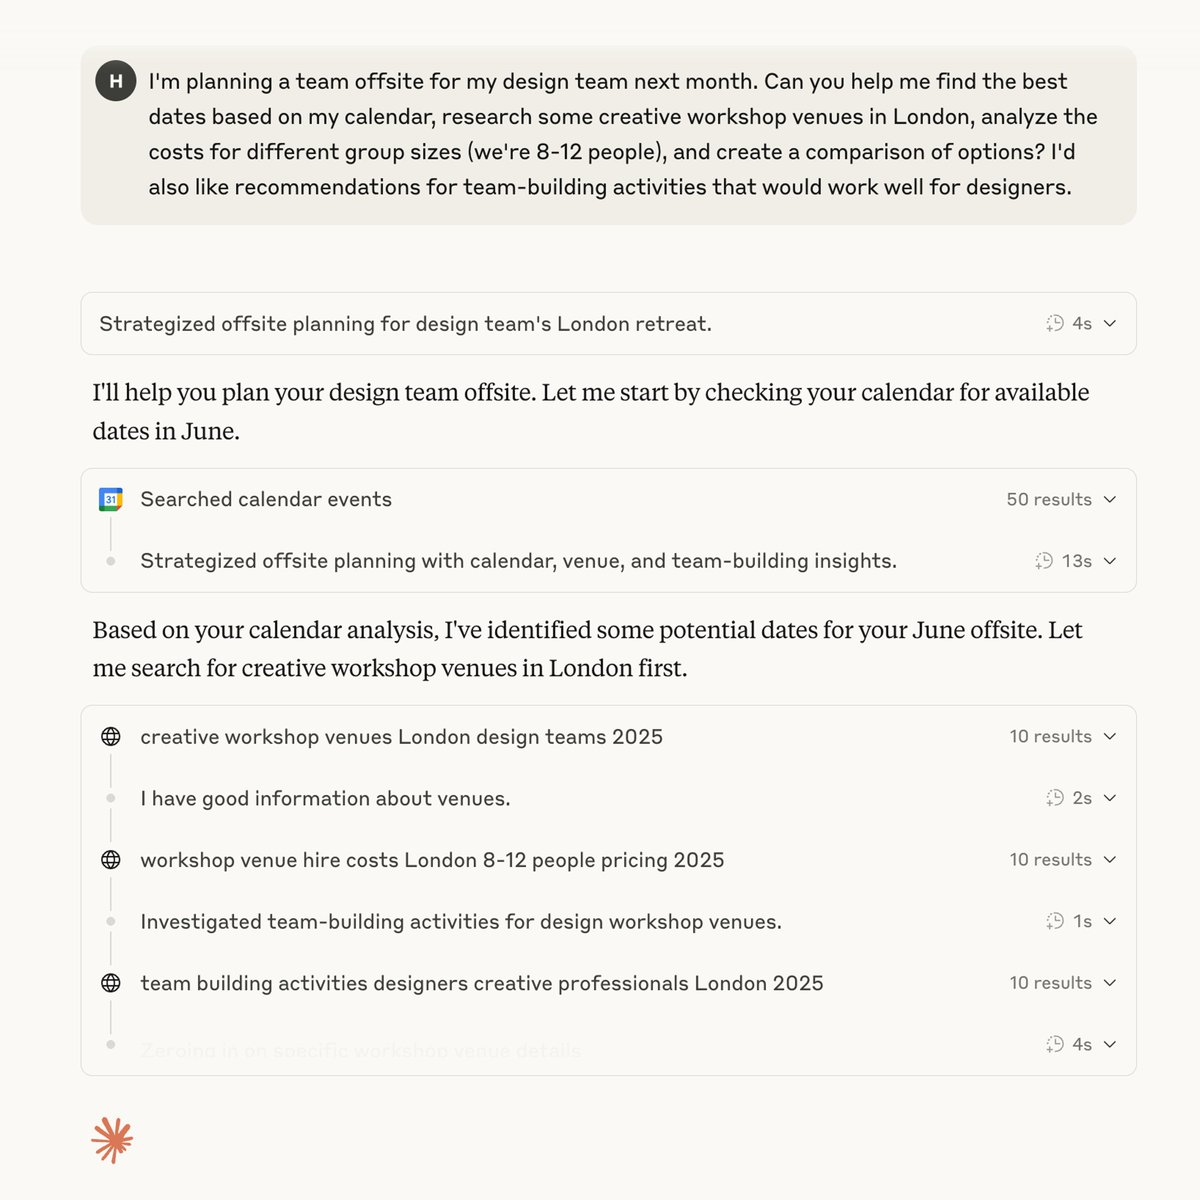Click the timer icon beside top 4s
Image resolution: width=1200 pixels, height=1200 pixels.
[x=1055, y=323]
